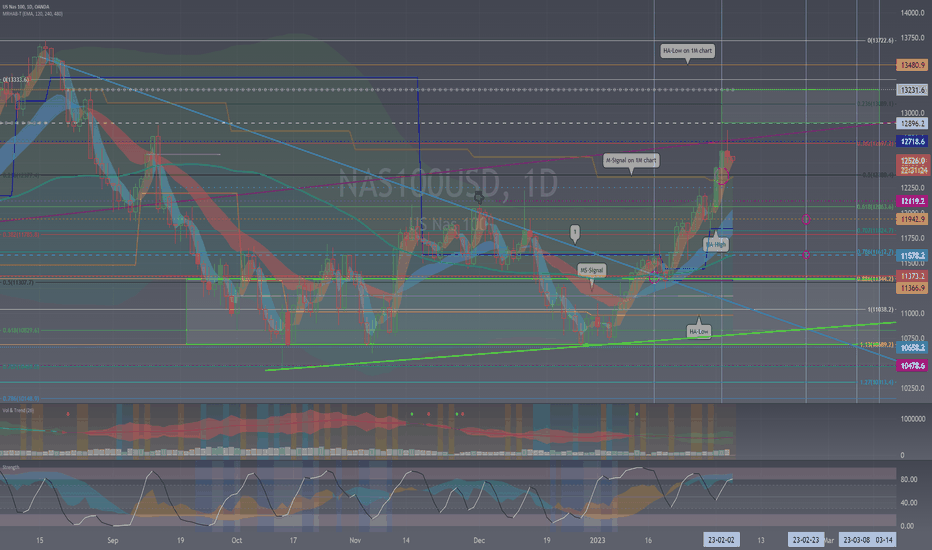Click the Vol & Trend indicator legend
The width and height of the screenshot is (932, 550).
pos(18,410)
